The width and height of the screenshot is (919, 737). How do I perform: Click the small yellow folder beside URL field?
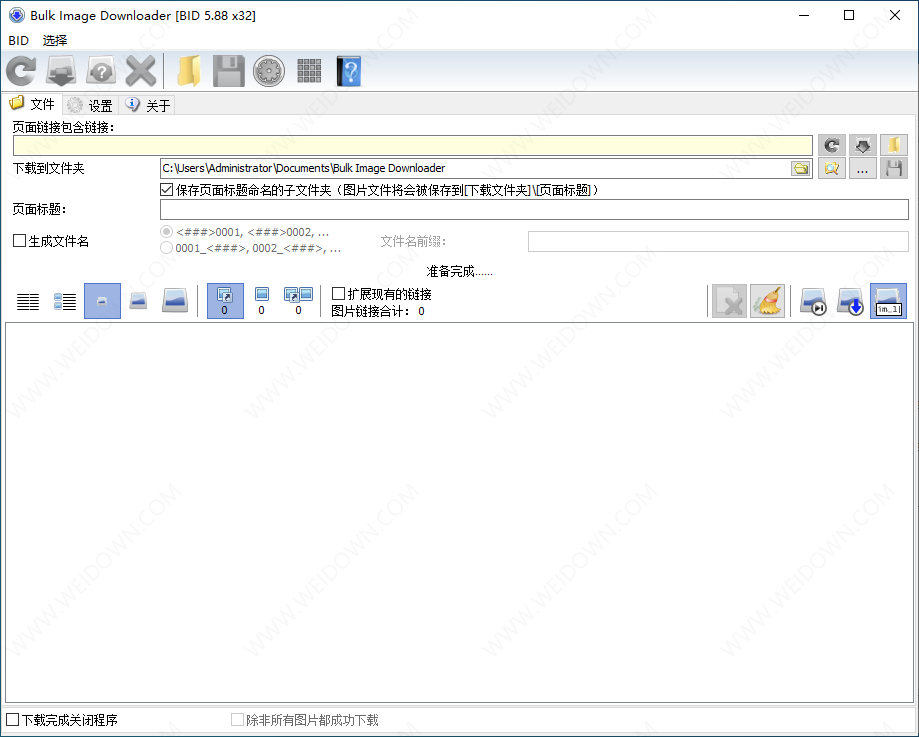(894, 145)
